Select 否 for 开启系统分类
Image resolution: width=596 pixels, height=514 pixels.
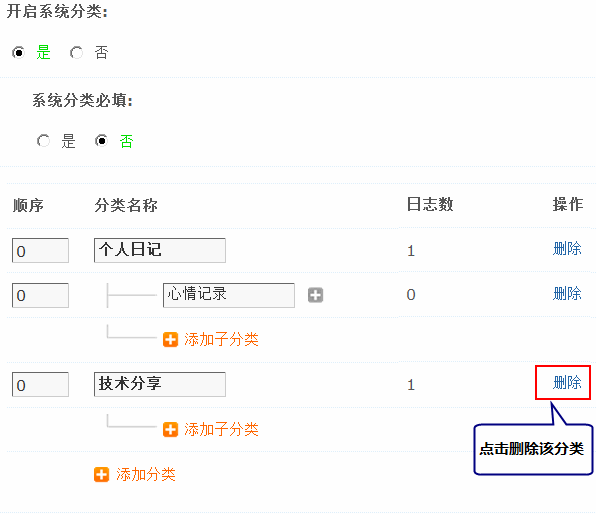76,52
